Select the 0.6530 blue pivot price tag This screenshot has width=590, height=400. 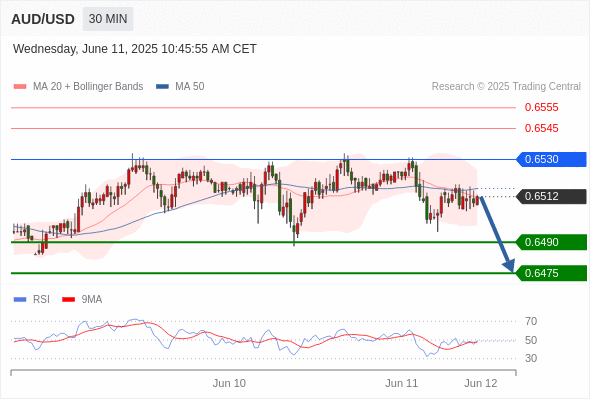(551, 159)
